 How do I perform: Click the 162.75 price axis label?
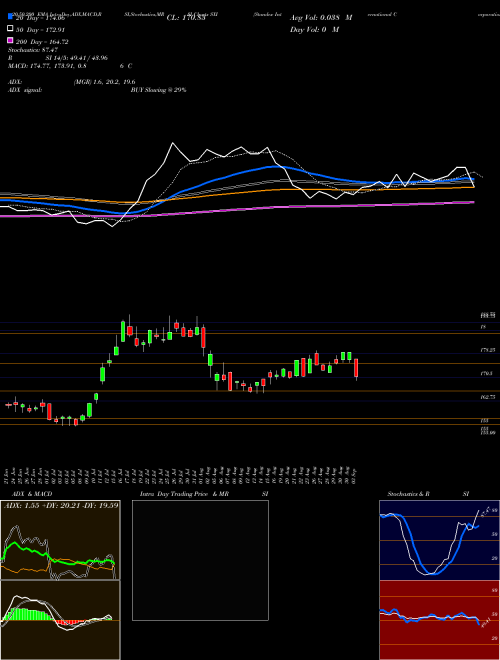[488, 397]
